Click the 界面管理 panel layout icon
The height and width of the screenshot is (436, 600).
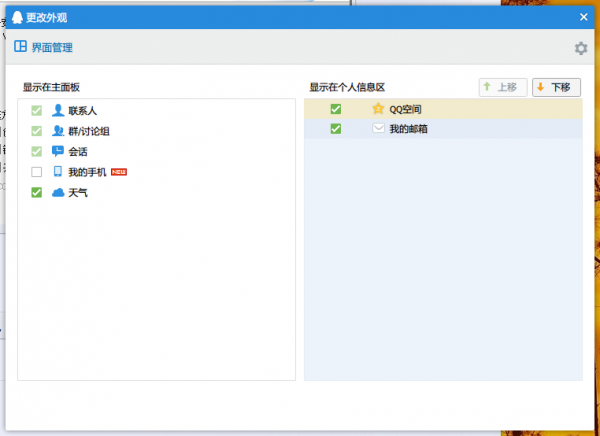[x=20, y=46]
